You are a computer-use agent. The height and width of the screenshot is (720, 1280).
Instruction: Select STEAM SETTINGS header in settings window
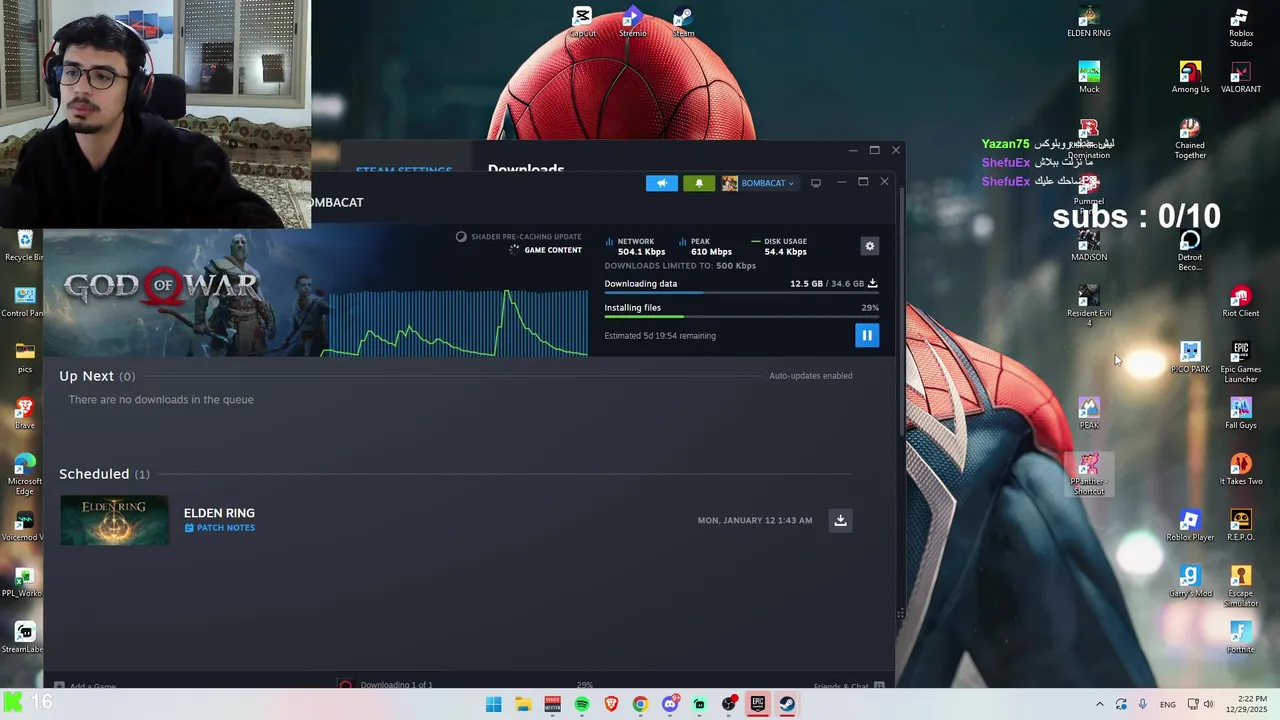click(404, 170)
